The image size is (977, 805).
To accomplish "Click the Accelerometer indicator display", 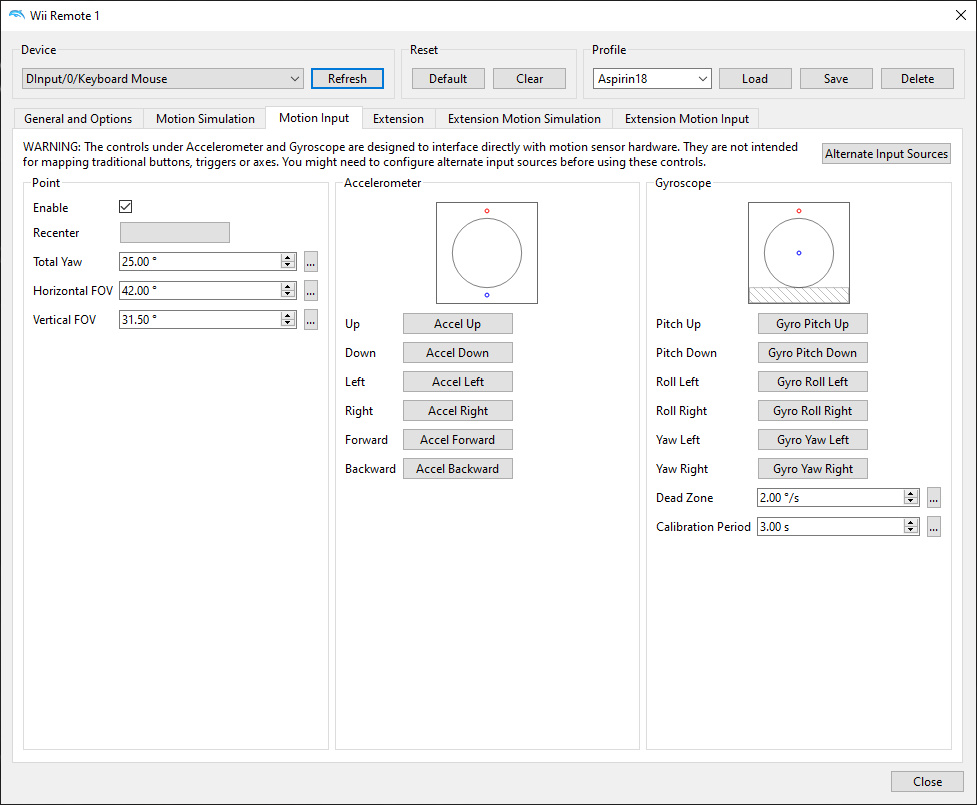I will coord(487,253).
